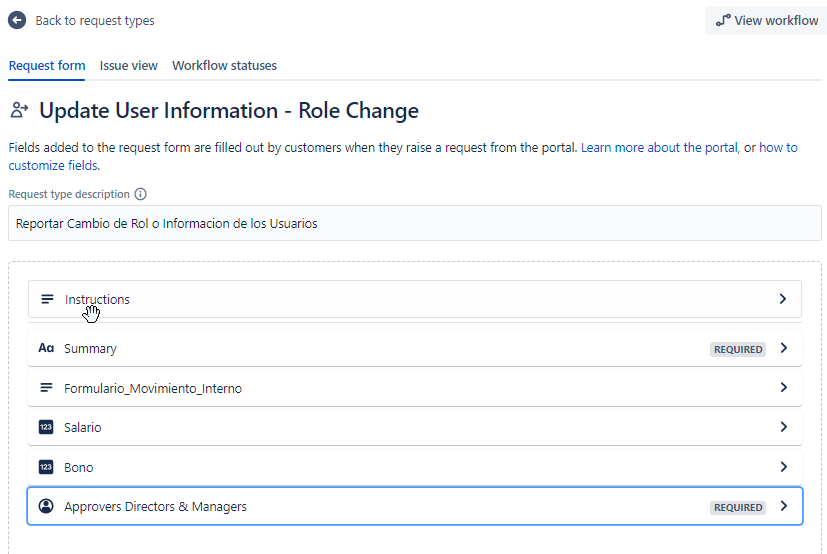Switch to the Issue view tab
The height and width of the screenshot is (554, 827).
click(129, 66)
